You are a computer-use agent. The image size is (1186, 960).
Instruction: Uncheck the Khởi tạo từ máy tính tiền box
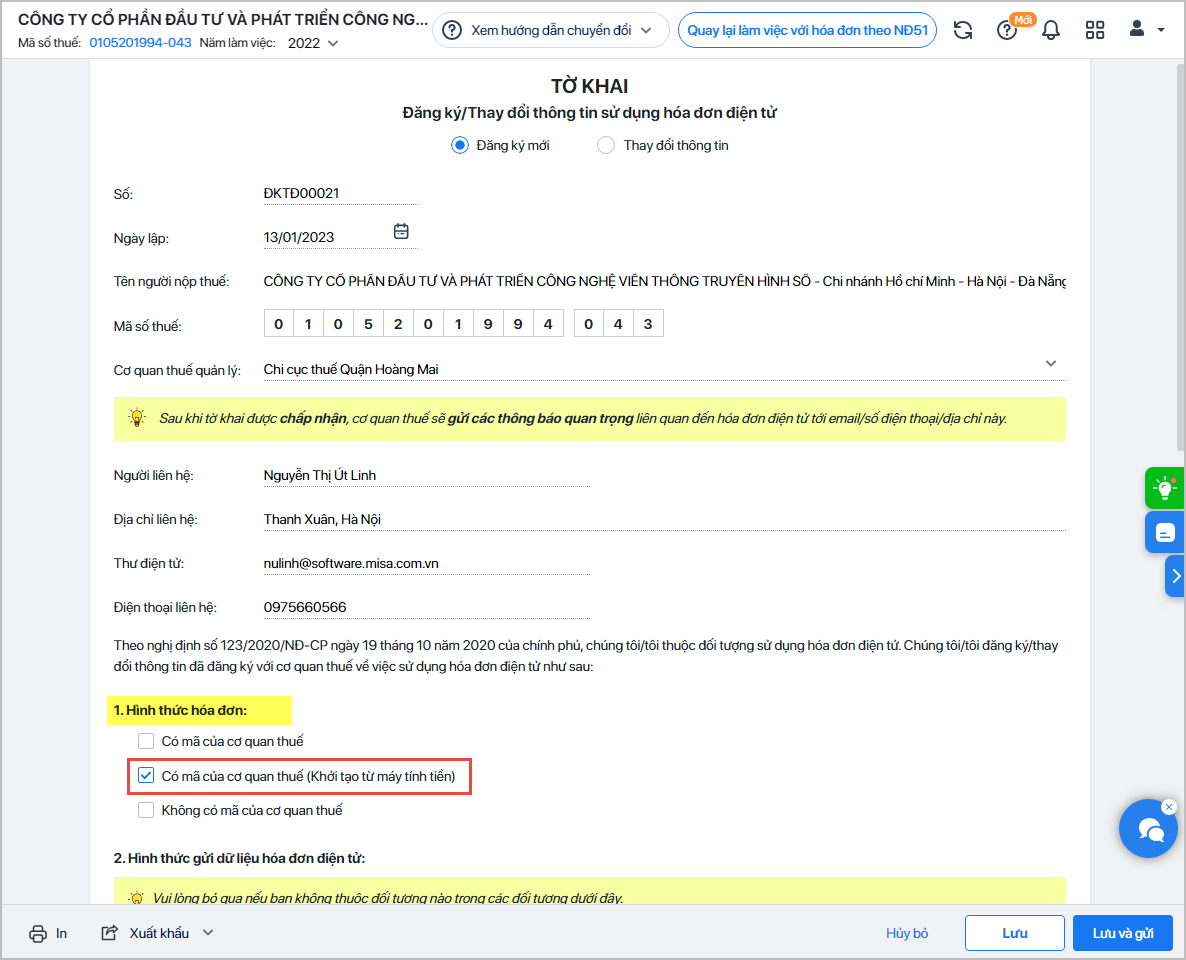click(x=146, y=776)
